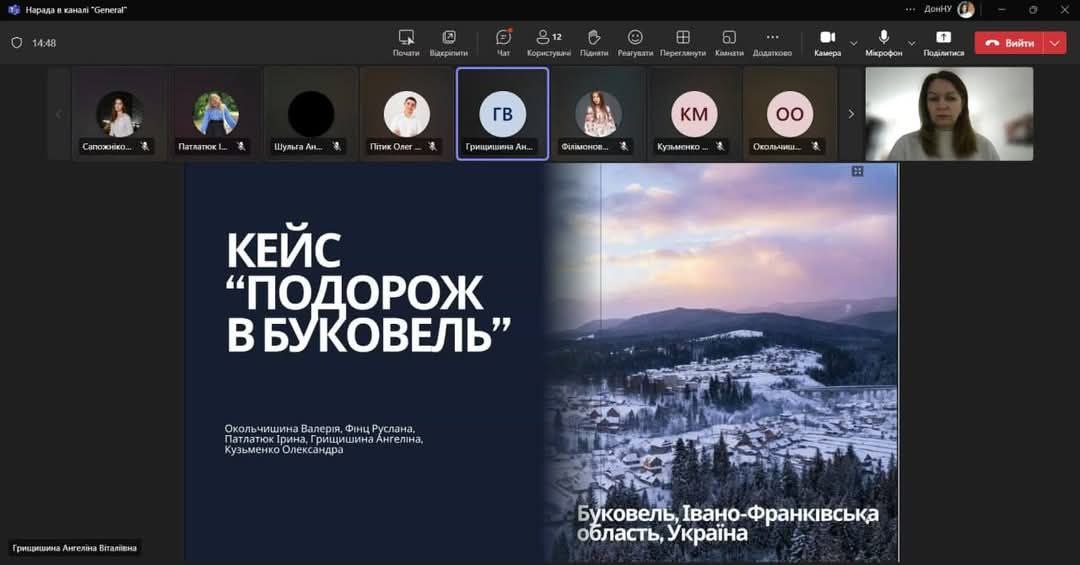The image size is (1080, 565).
Task: Select participant Шульга Ан... tile
Action: (311, 114)
